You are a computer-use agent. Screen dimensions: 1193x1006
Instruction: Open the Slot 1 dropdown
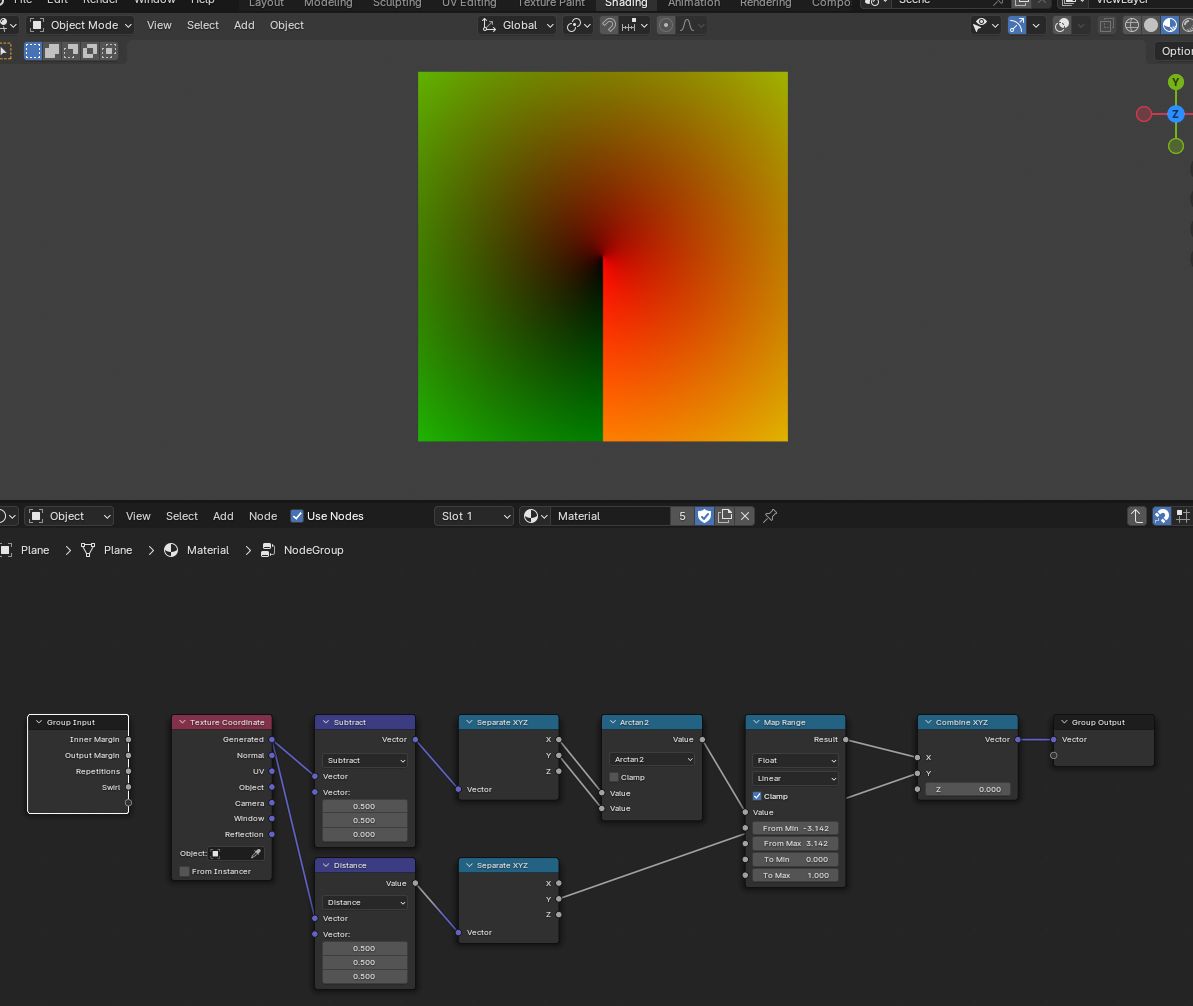coord(475,516)
